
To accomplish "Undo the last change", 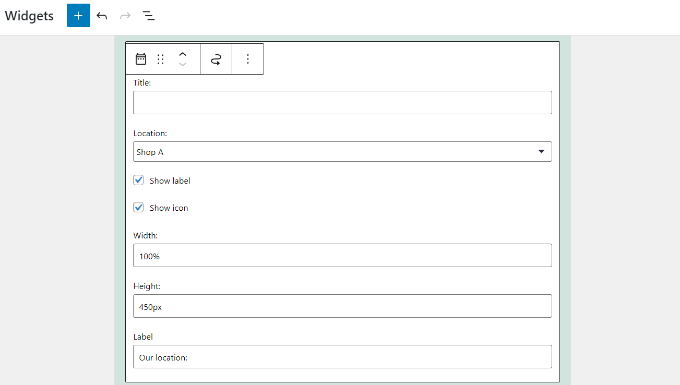I will (102, 16).
